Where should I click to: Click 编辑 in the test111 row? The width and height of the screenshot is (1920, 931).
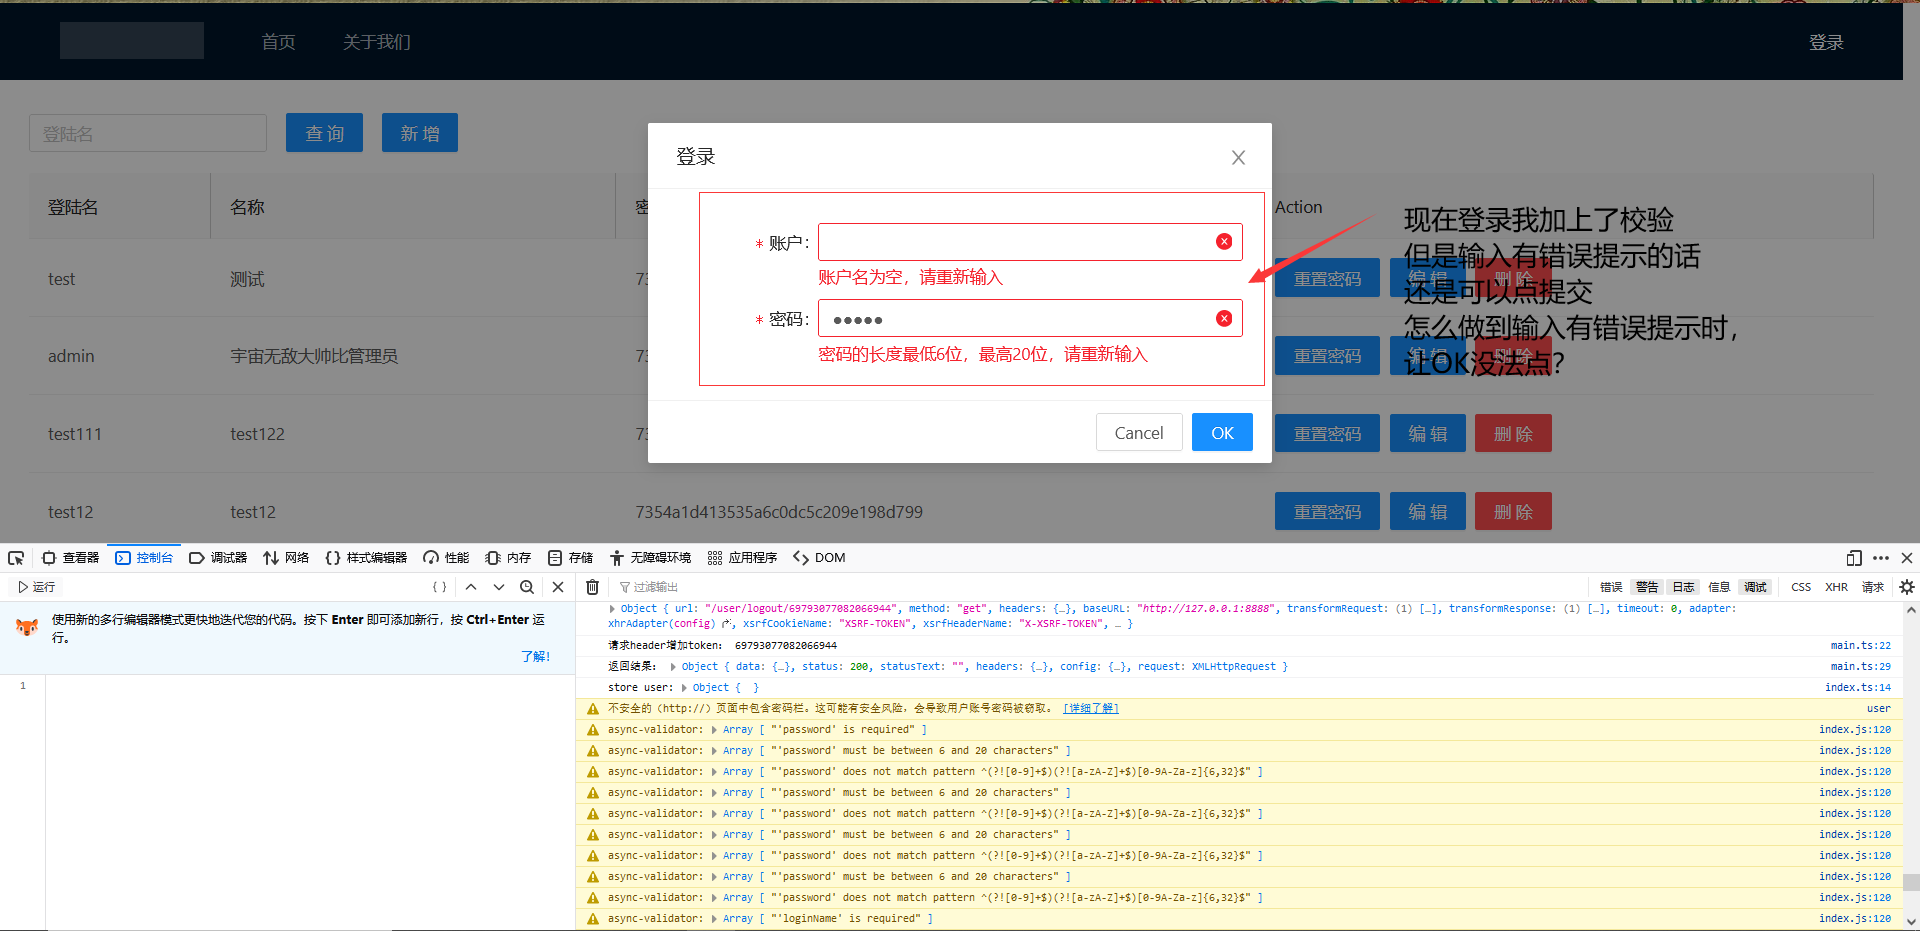pyautogui.click(x=1428, y=434)
